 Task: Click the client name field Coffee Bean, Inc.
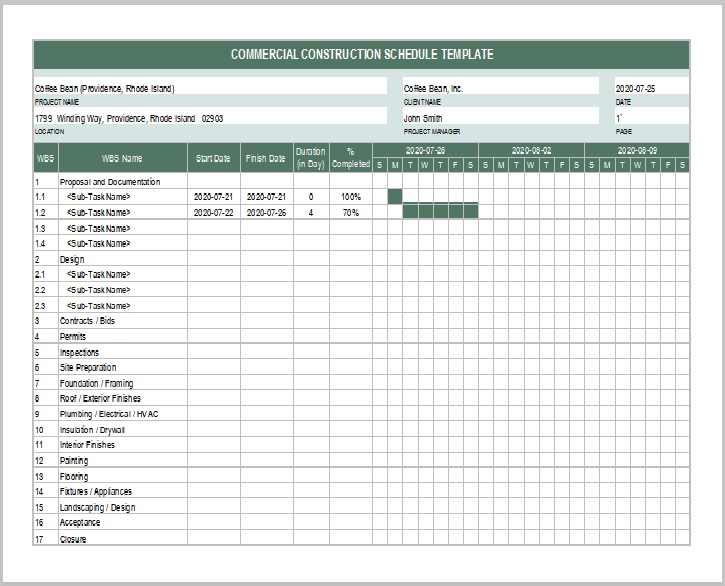pos(501,86)
